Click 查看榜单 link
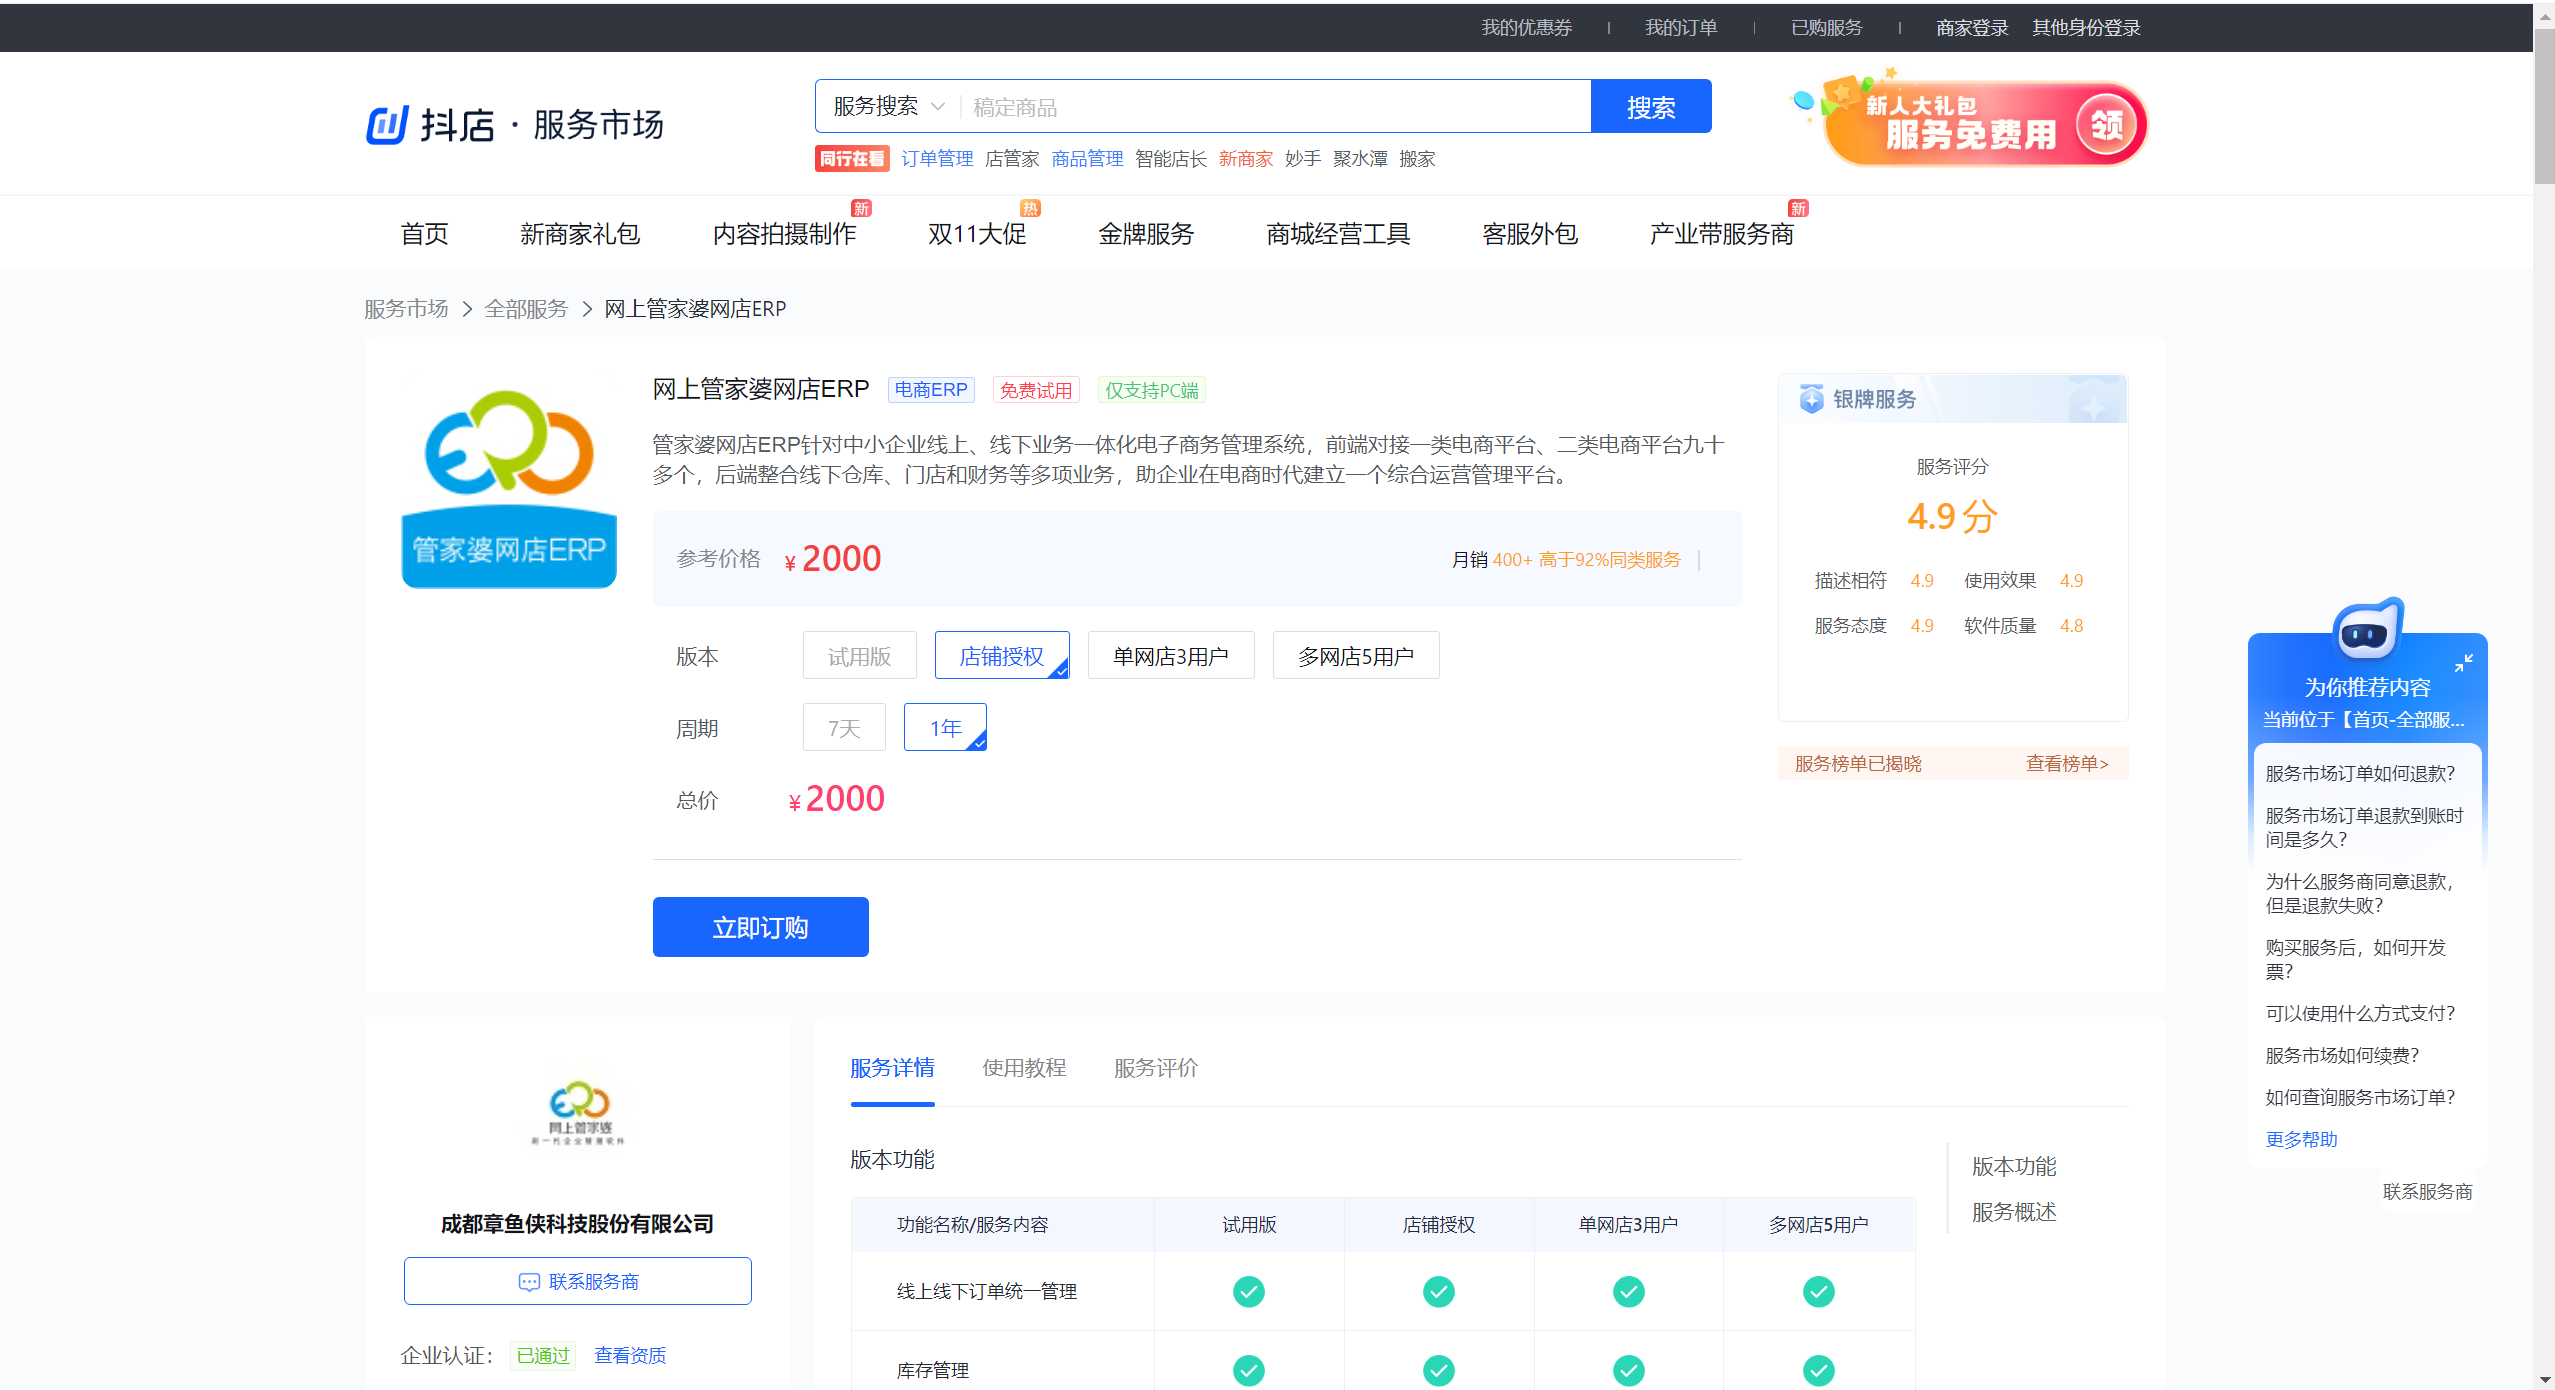This screenshot has width=2555, height=1390. click(x=2067, y=764)
